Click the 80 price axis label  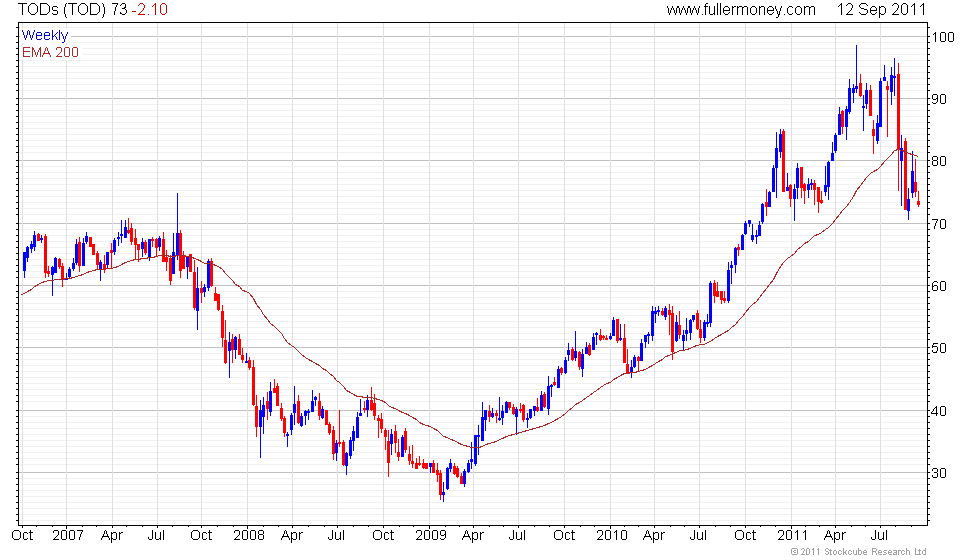click(939, 161)
